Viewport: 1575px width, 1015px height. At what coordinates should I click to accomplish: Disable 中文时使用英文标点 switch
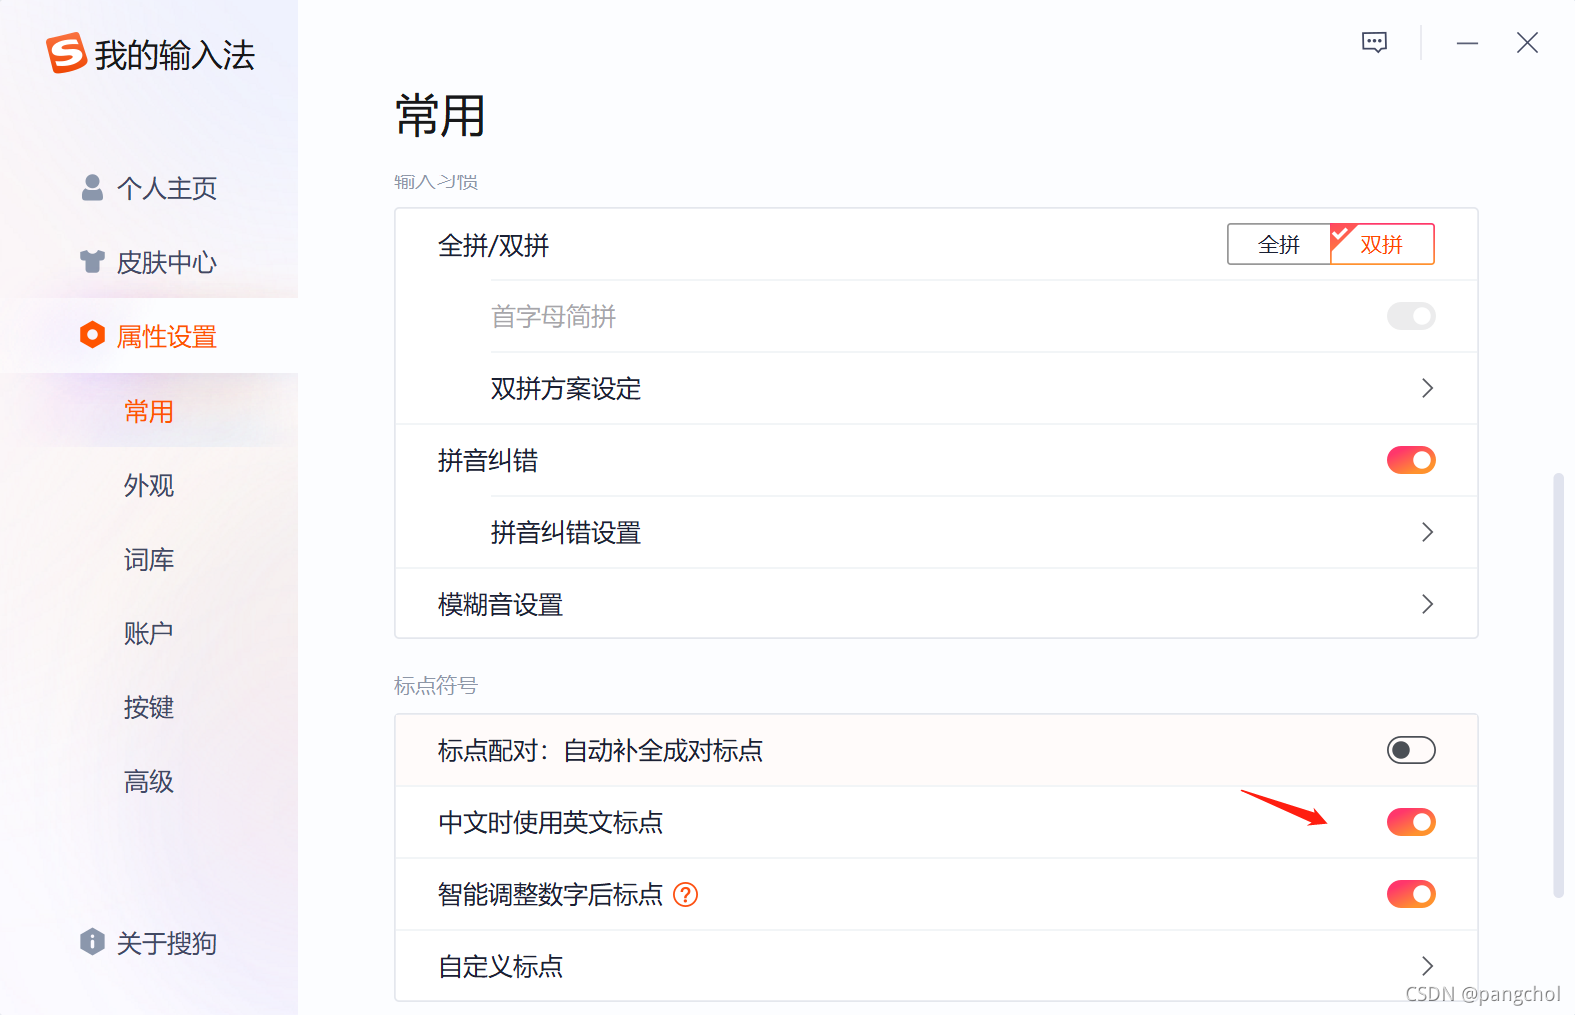click(1411, 822)
